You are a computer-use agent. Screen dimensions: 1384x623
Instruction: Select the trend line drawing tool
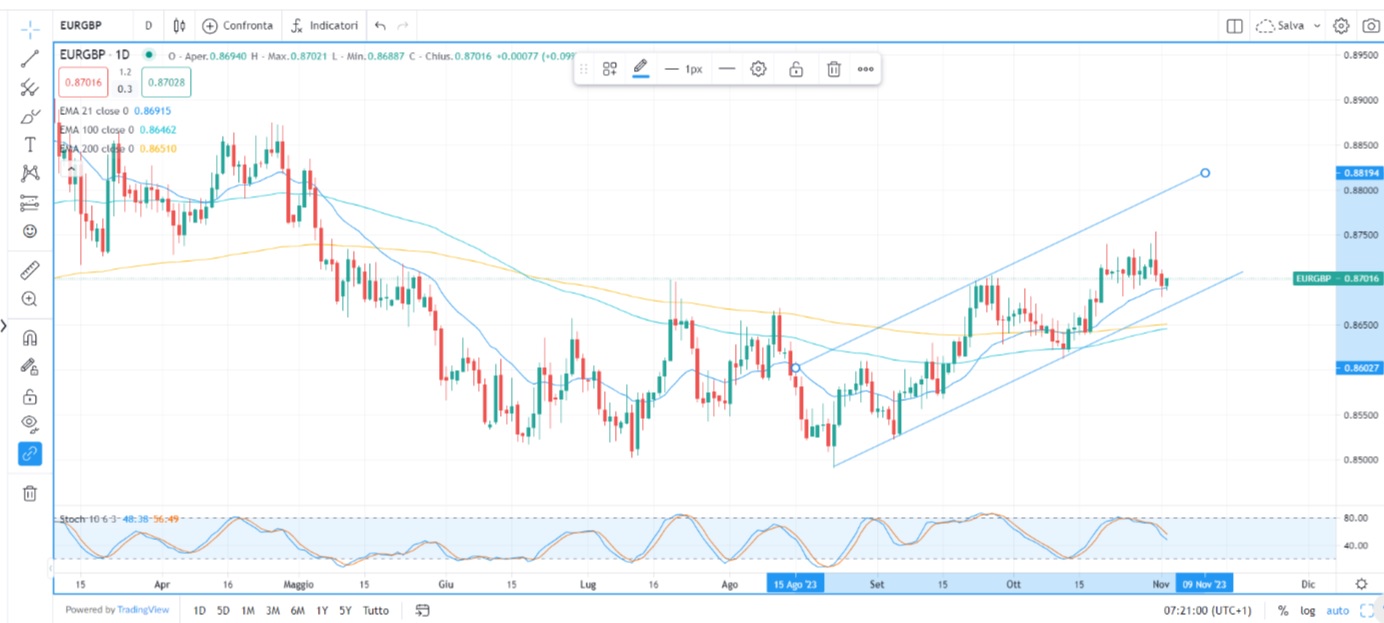point(30,59)
